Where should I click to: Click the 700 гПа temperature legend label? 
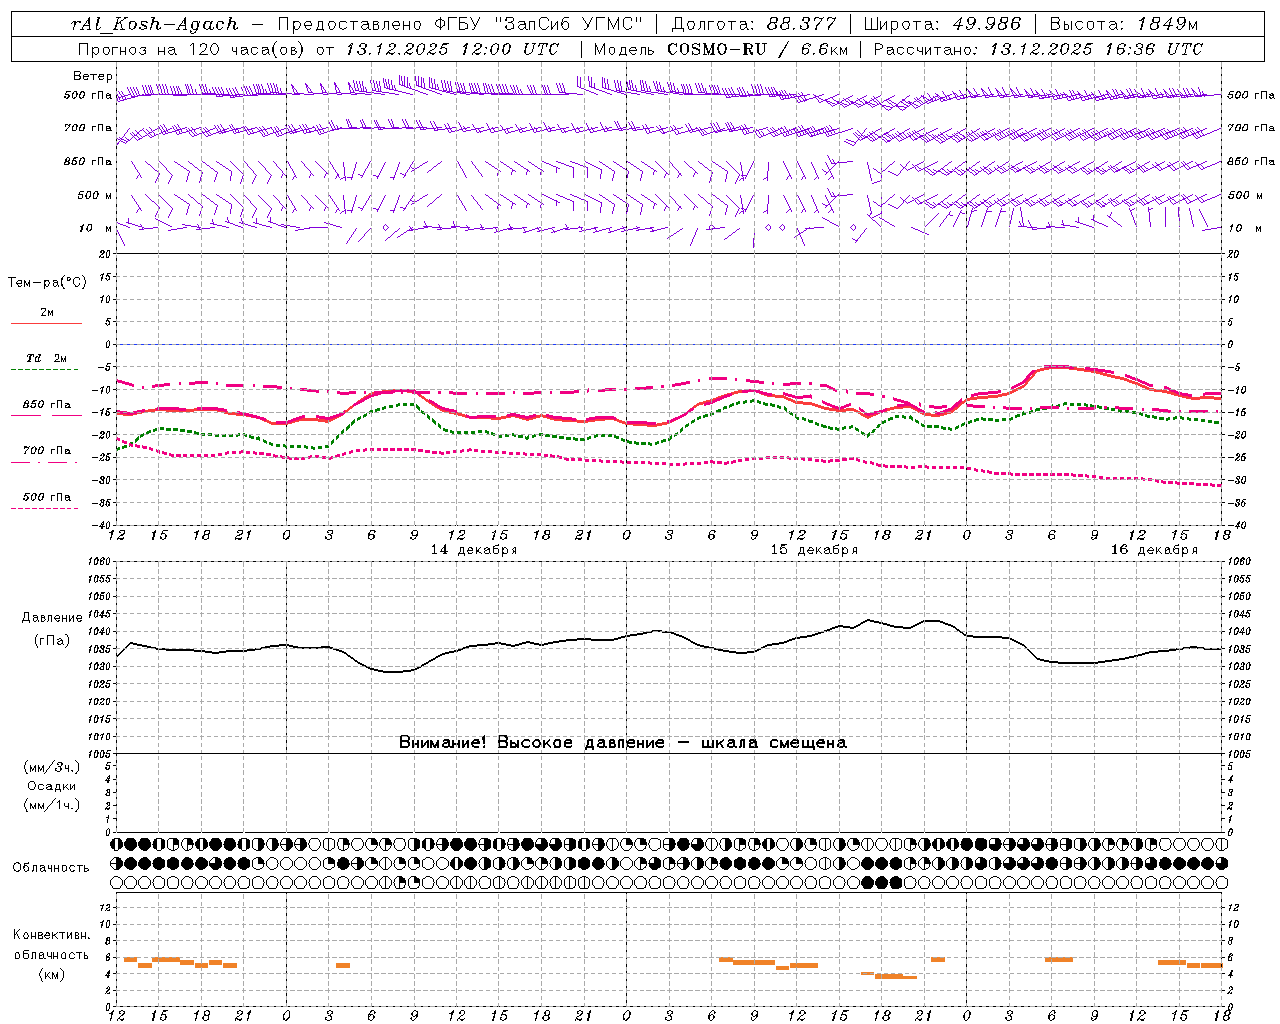(47, 450)
